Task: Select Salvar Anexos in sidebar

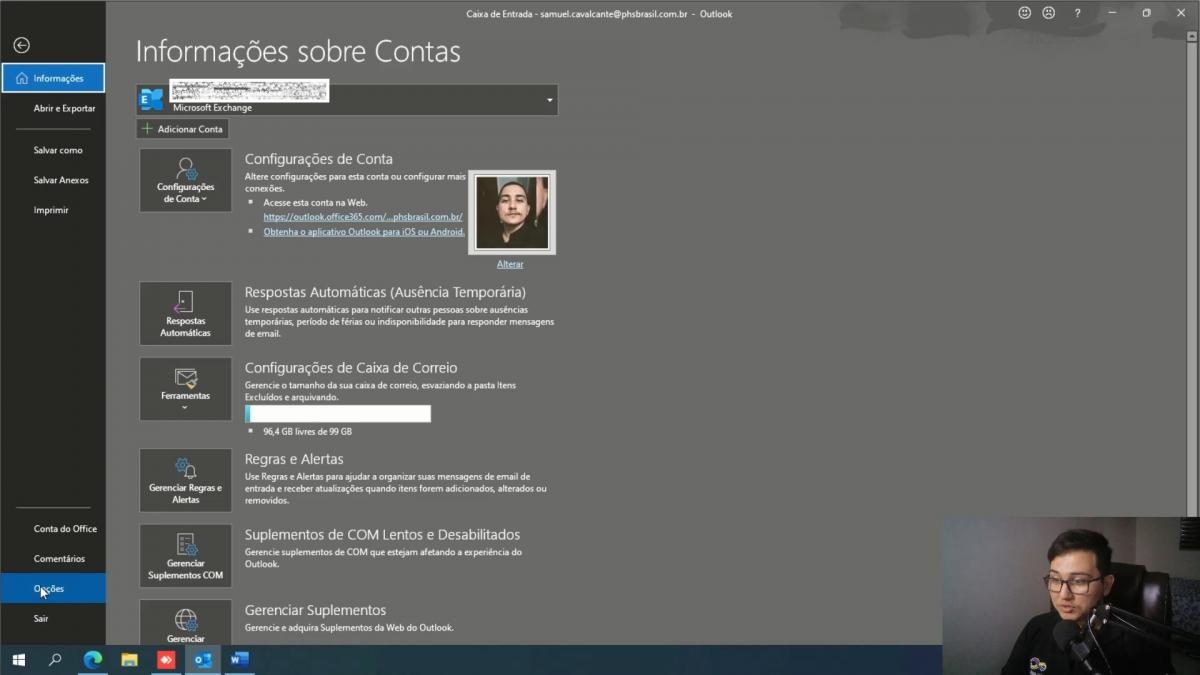Action: point(61,180)
